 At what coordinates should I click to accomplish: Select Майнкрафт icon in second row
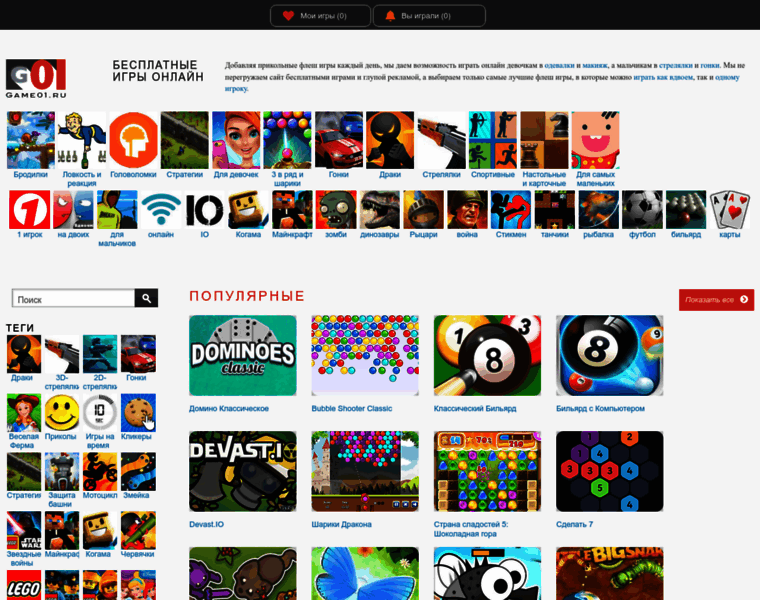[x=292, y=209]
